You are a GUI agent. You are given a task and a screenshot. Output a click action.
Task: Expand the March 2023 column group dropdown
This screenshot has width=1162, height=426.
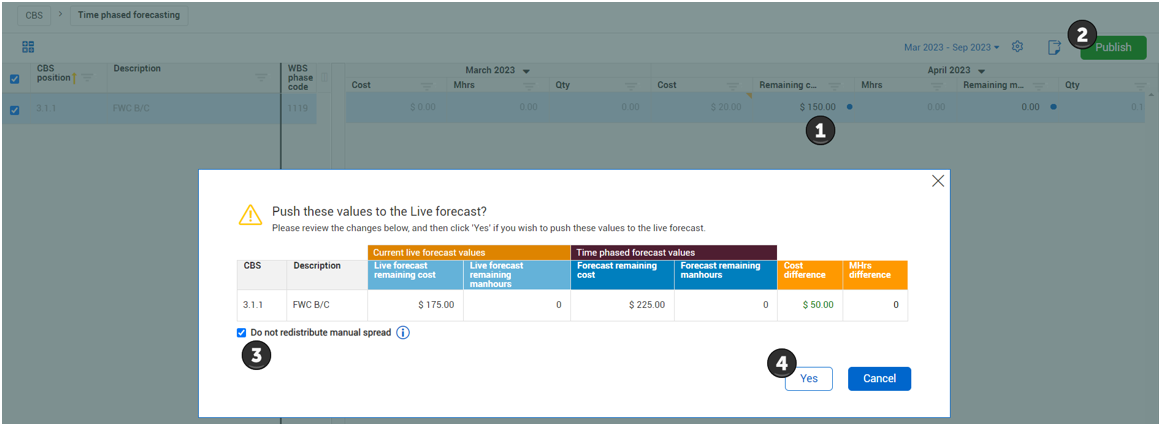527,71
